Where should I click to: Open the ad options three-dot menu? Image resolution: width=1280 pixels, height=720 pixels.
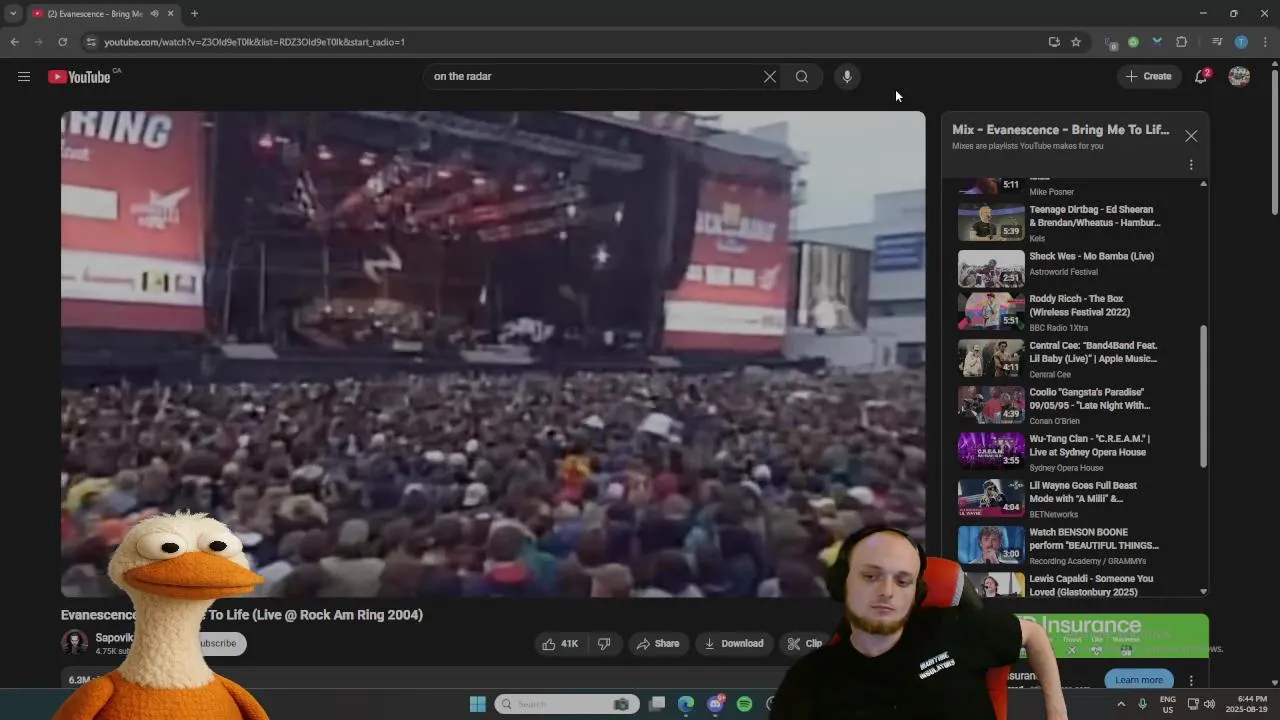click(x=1191, y=680)
